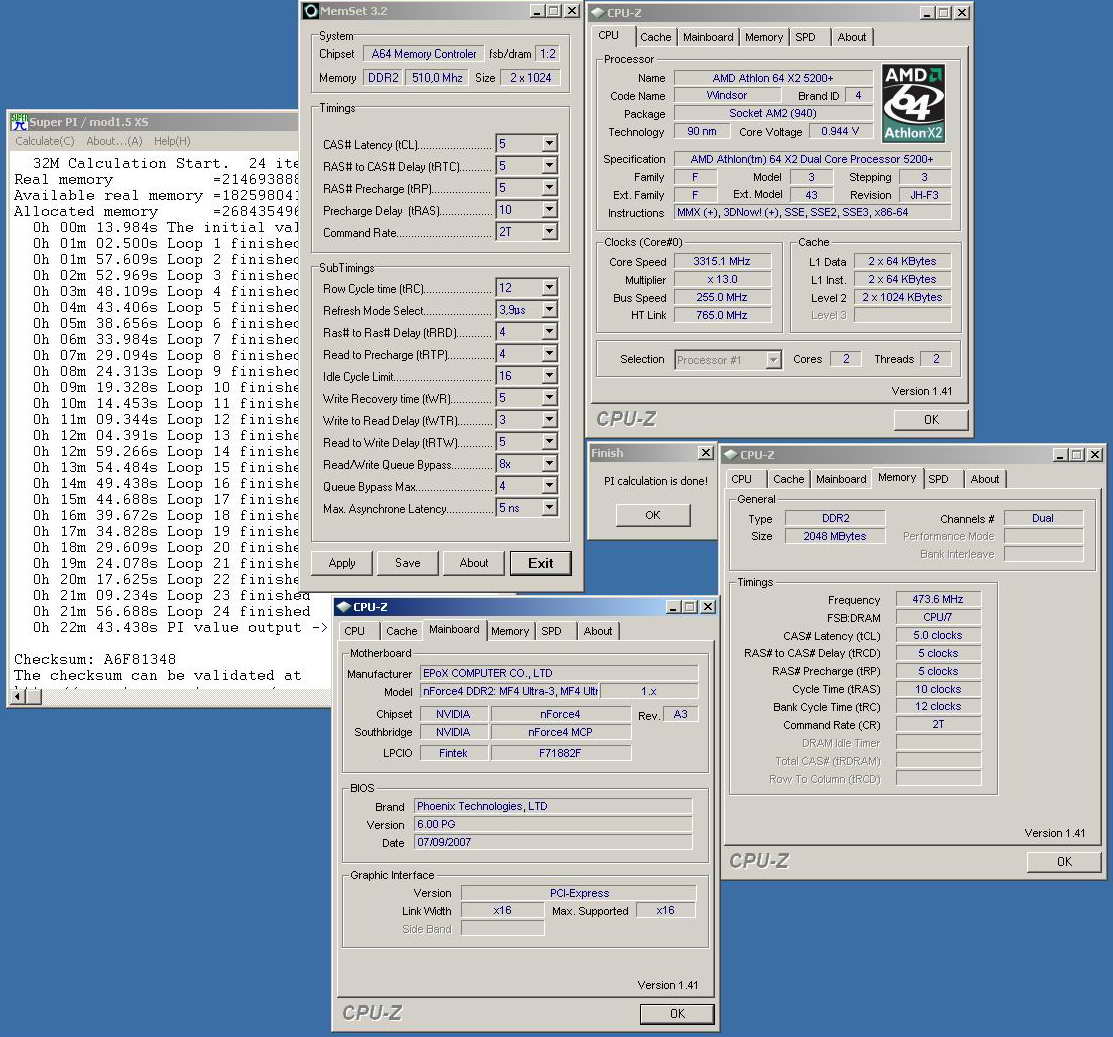This screenshot has height=1037, width=1113.
Task: Select Cache tab in CPU-Z Mainboard window
Action: coord(402,631)
